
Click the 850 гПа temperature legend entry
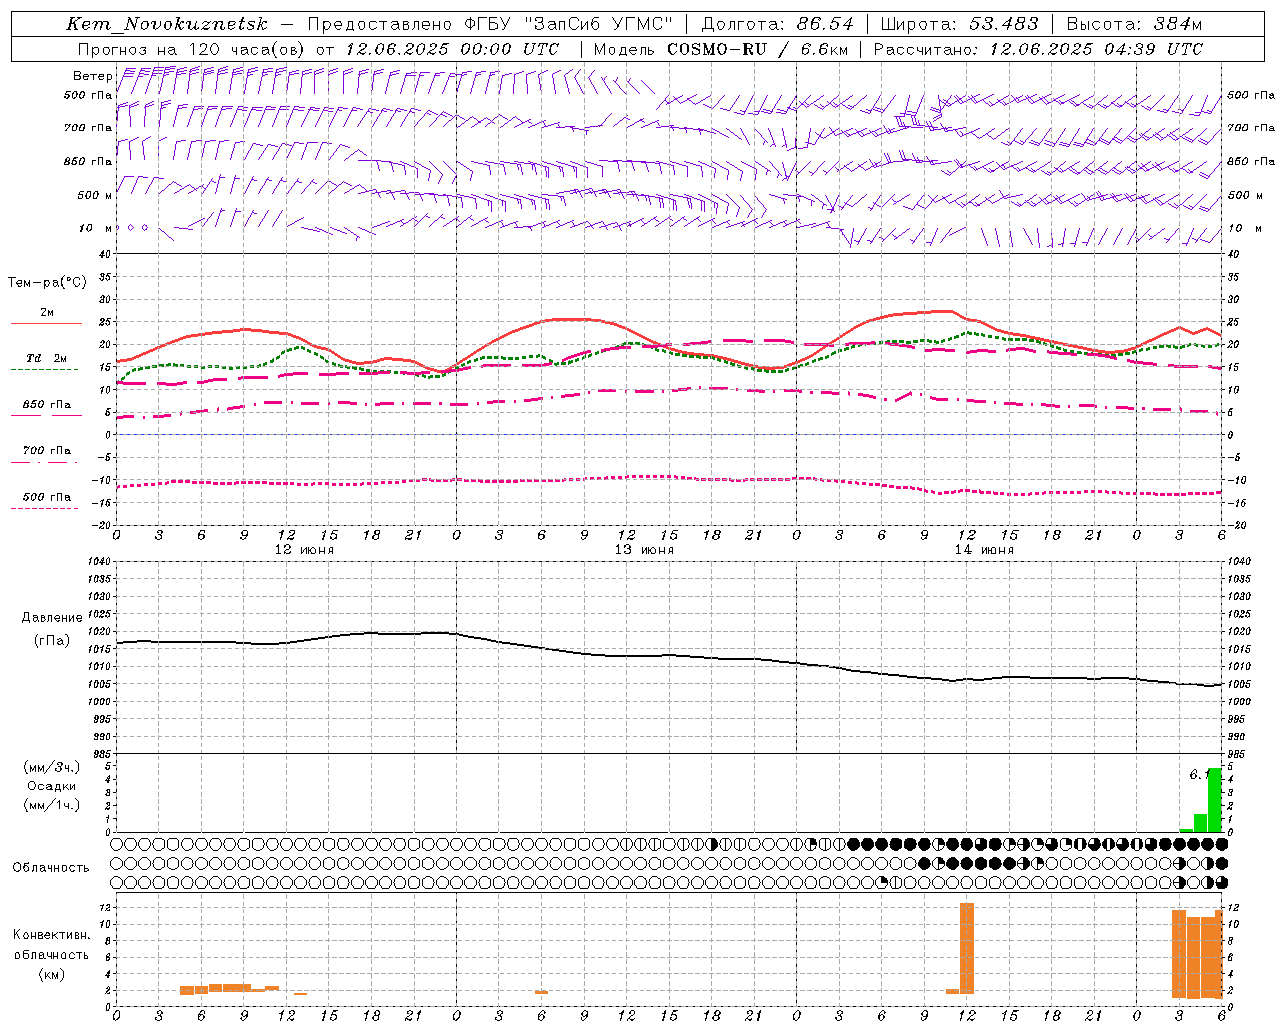[x=46, y=409]
